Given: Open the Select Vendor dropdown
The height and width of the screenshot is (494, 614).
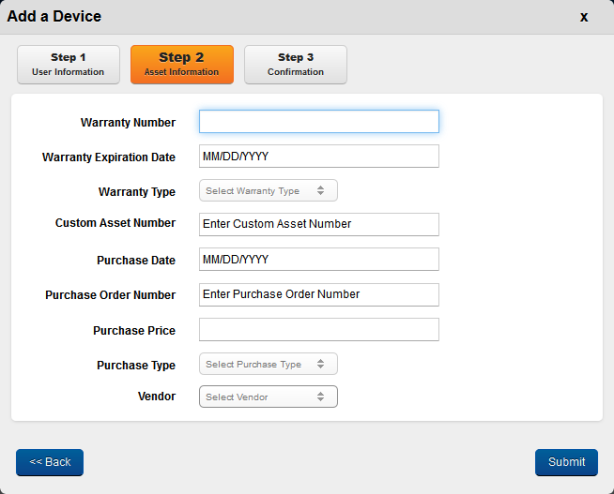Looking at the screenshot, I should (268, 397).
